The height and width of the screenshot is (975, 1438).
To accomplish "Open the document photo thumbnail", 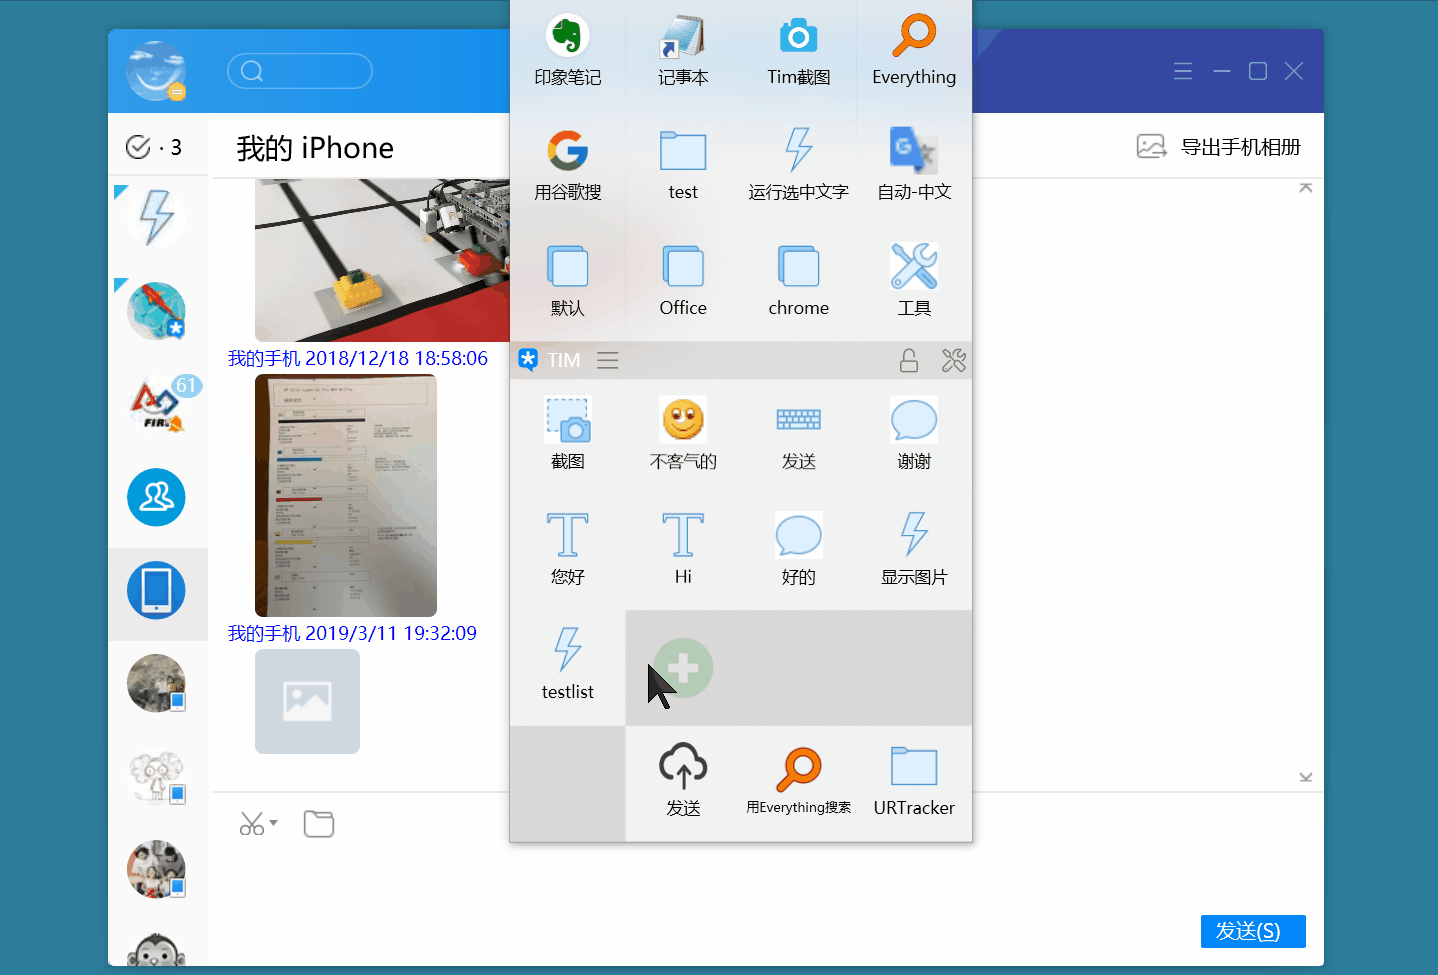I will [x=346, y=496].
